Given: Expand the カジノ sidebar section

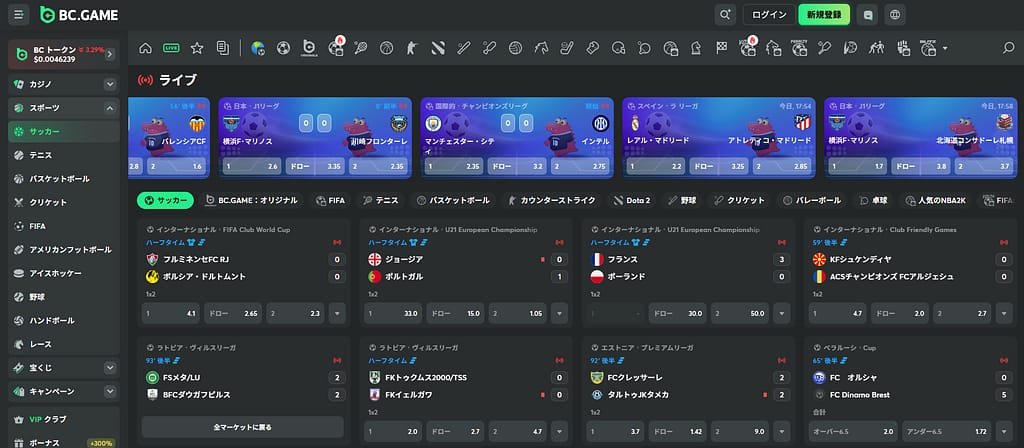Looking at the screenshot, I should pos(110,84).
